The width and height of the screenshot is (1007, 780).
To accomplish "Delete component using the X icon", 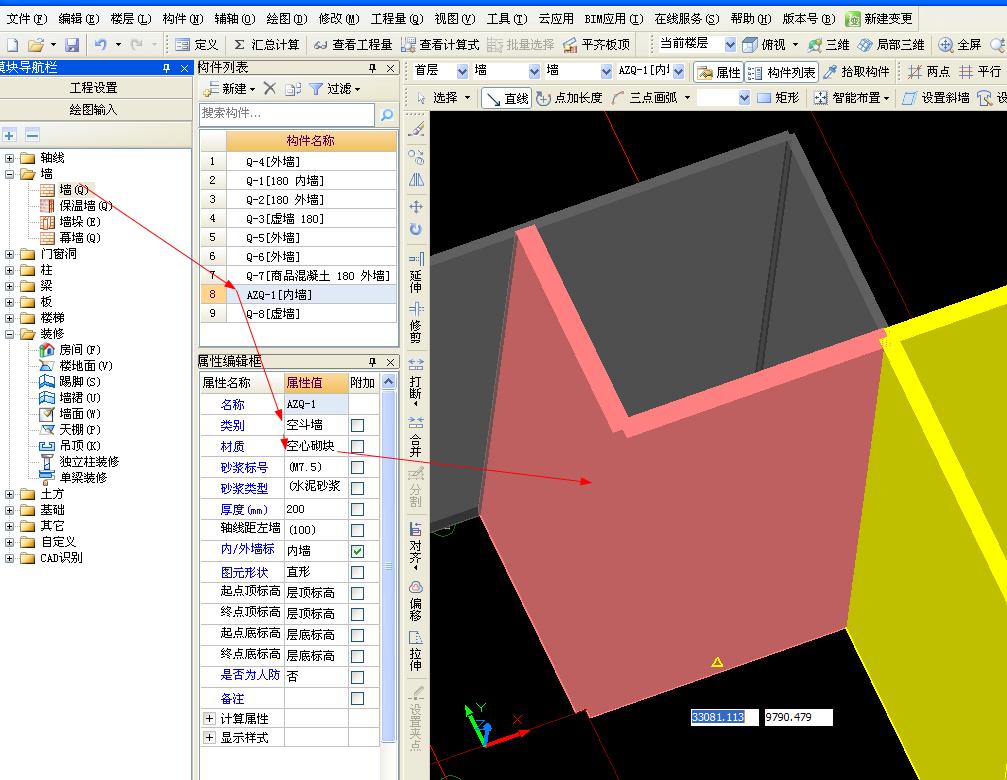I will coord(270,89).
